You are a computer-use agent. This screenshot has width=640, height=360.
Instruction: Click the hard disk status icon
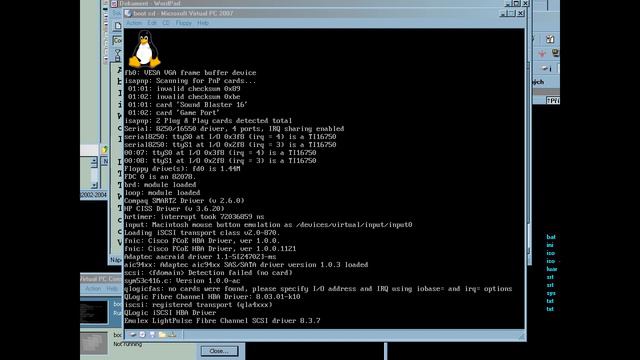[x=133, y=334]
